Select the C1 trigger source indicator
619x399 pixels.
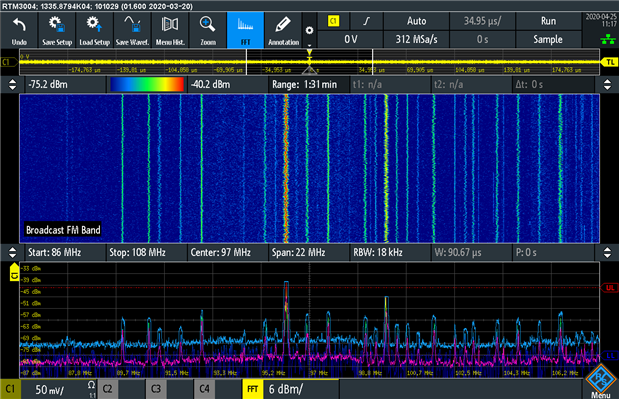(334, 21)
